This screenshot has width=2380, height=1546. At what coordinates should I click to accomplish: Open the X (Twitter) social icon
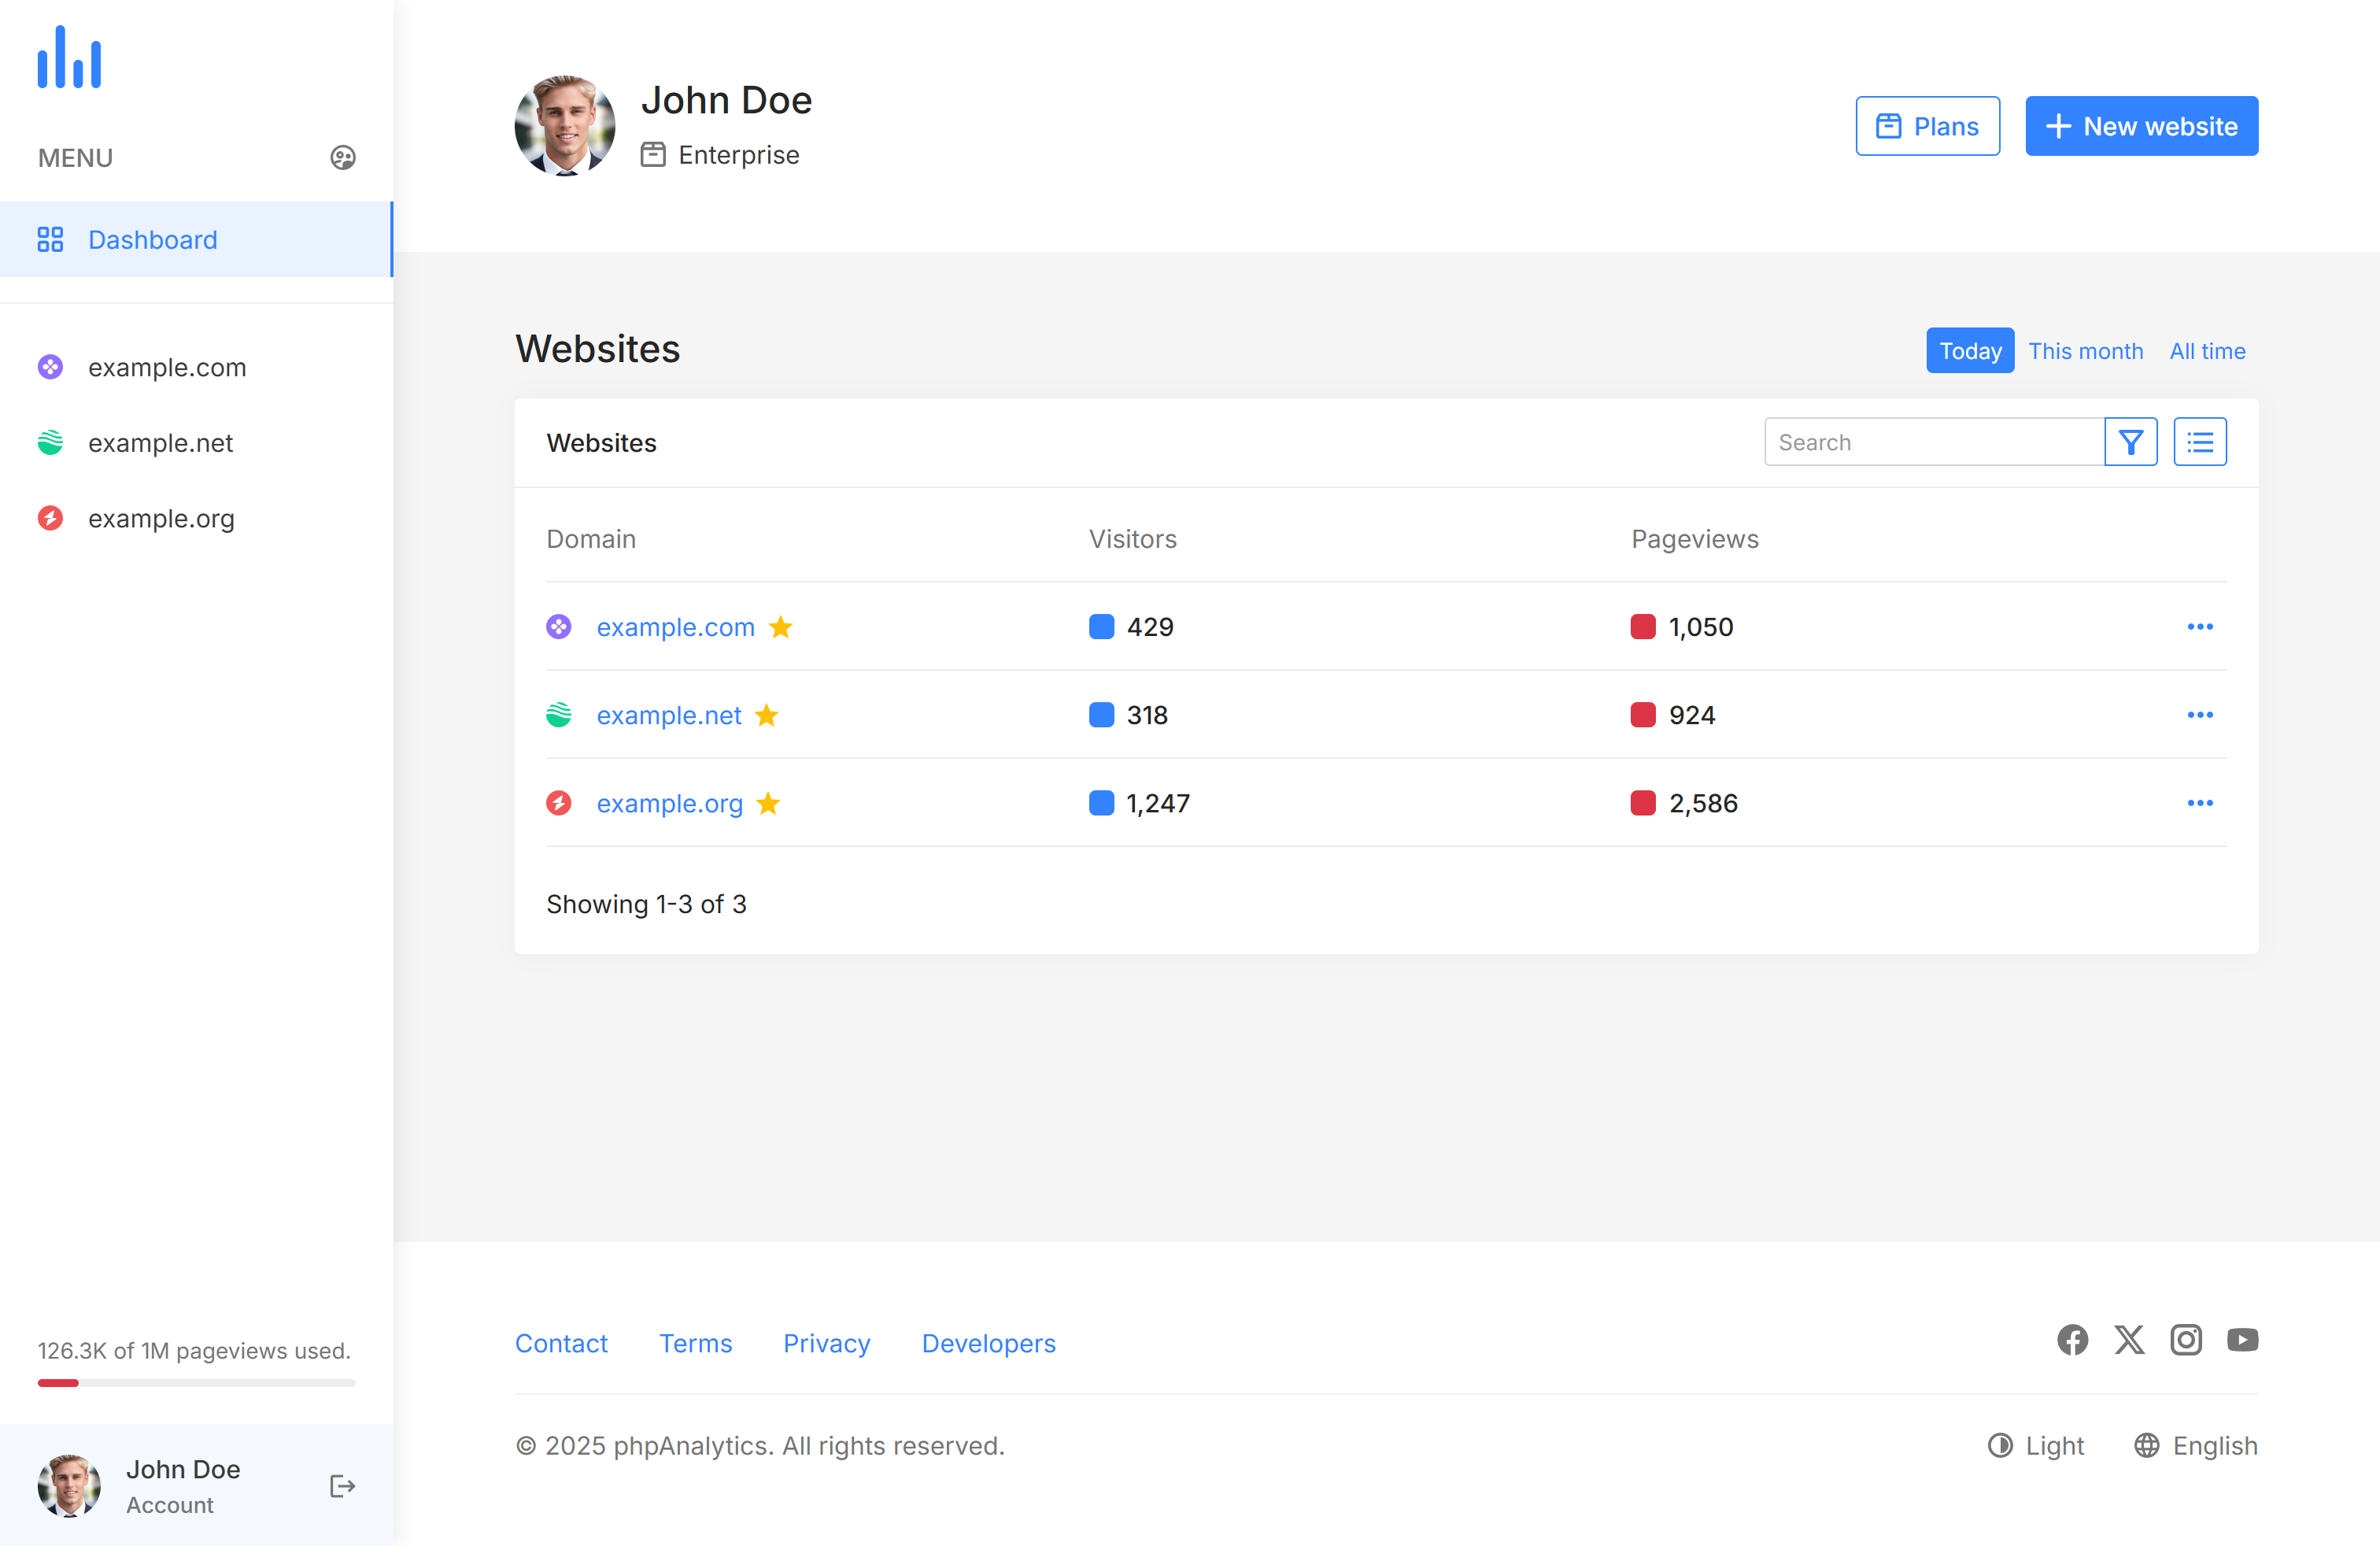coord(2129,1340)
